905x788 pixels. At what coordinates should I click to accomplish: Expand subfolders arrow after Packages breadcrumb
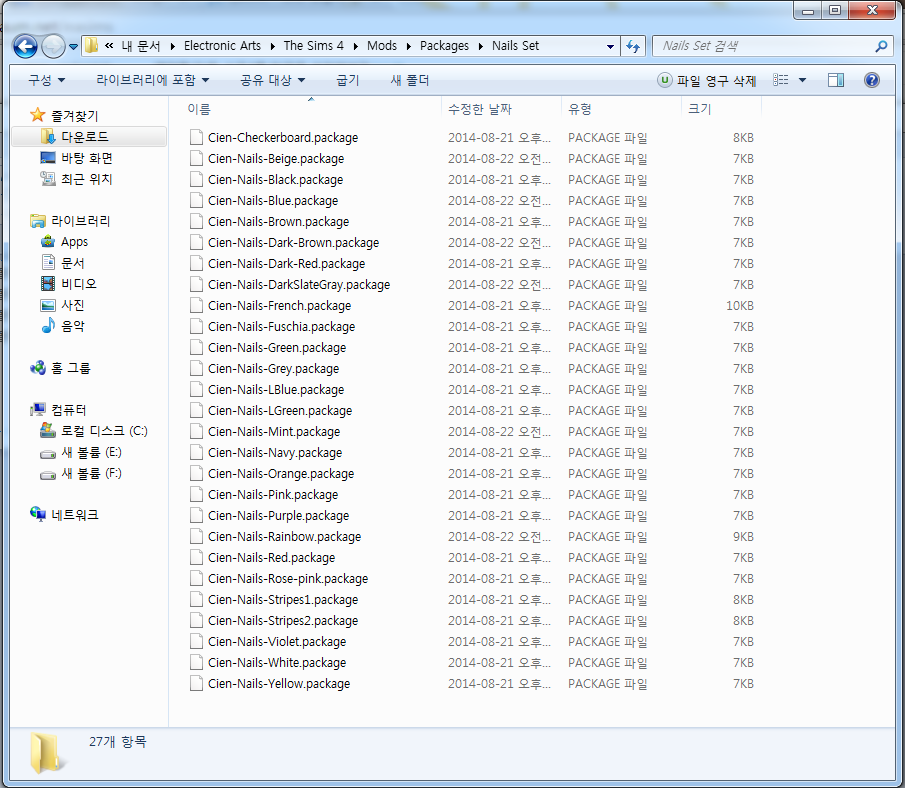[480, 46]
